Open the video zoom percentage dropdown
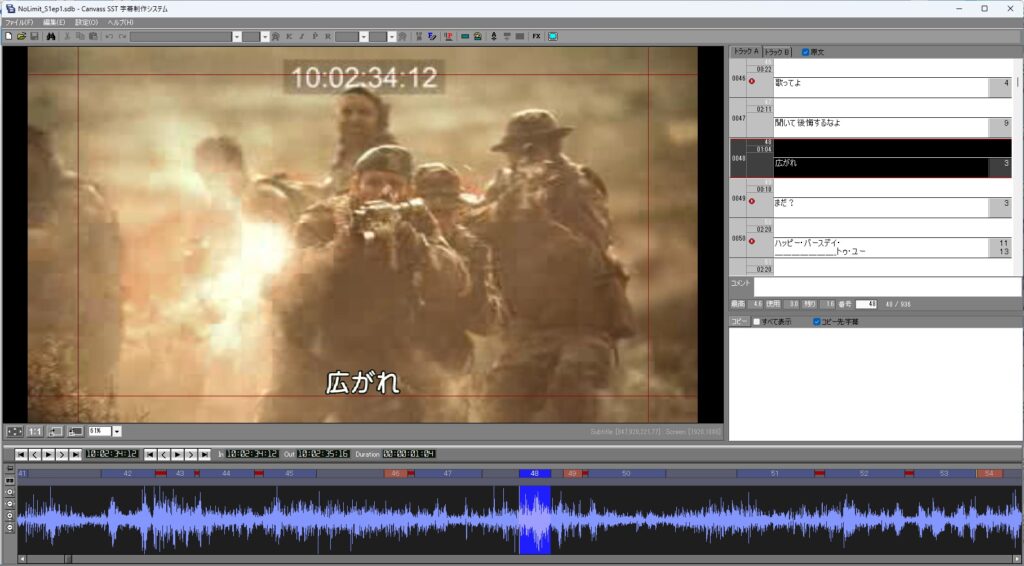Screen dimensions: 1024x566 coord(117,432)
